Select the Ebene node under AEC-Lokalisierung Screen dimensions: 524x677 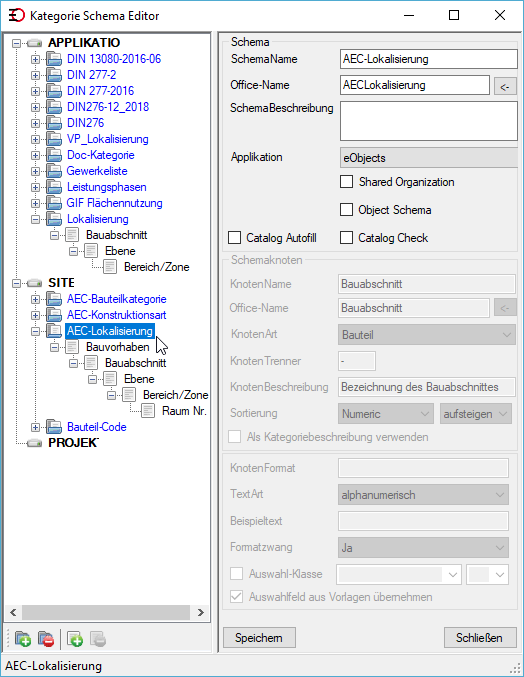(139, 379)
